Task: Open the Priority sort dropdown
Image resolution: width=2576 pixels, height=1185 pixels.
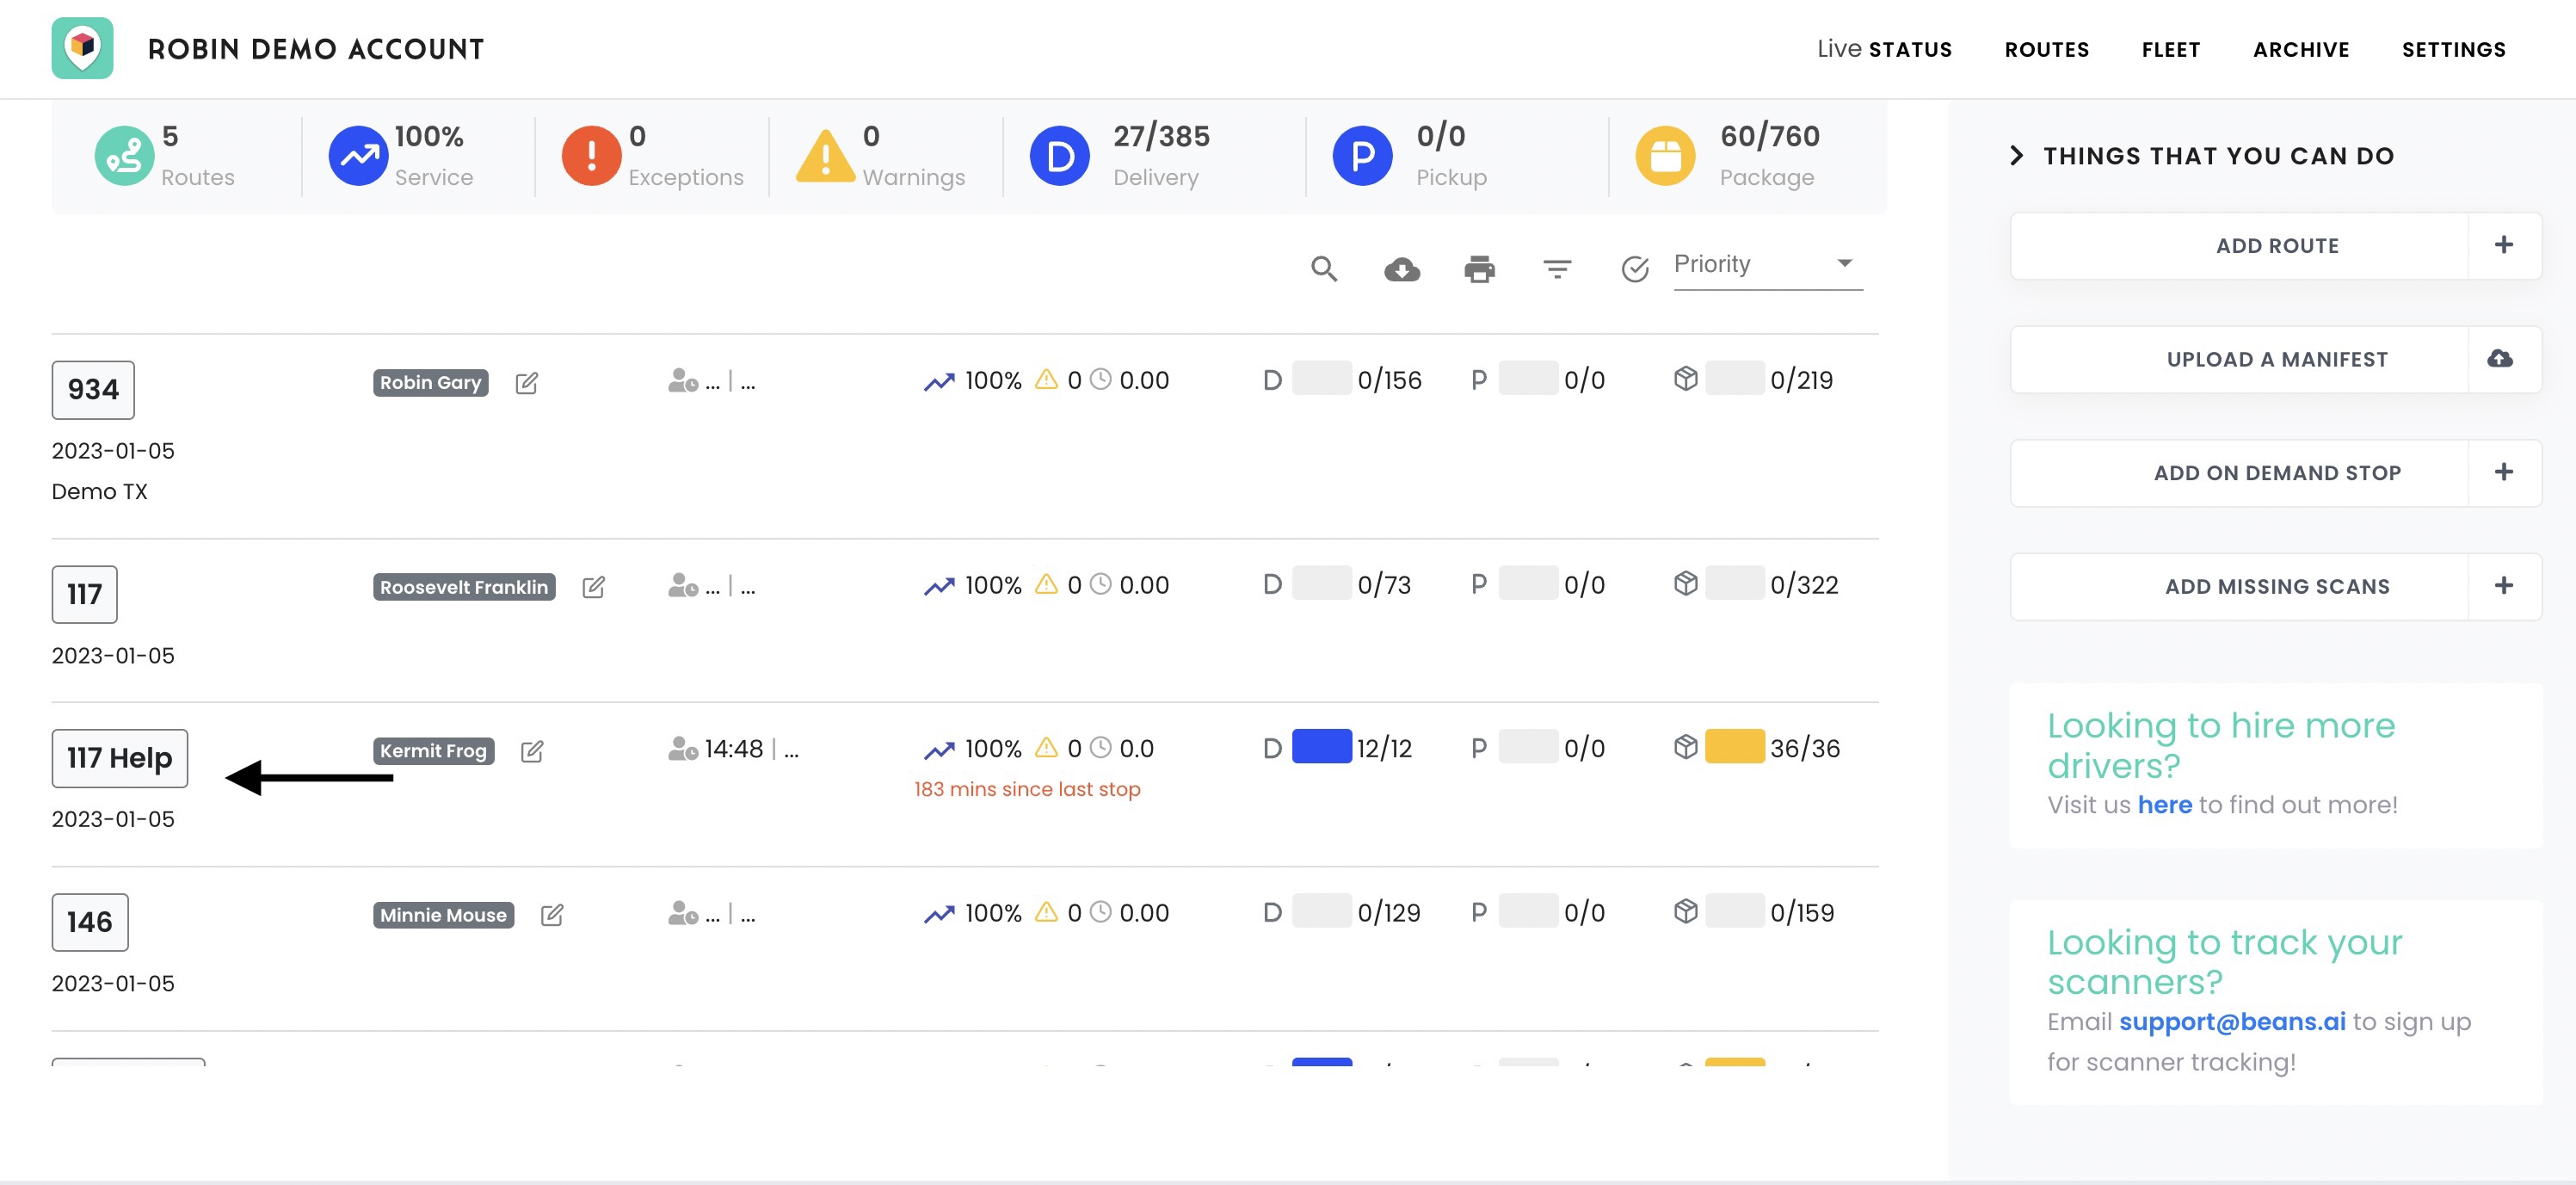Action: [1768, 264]
